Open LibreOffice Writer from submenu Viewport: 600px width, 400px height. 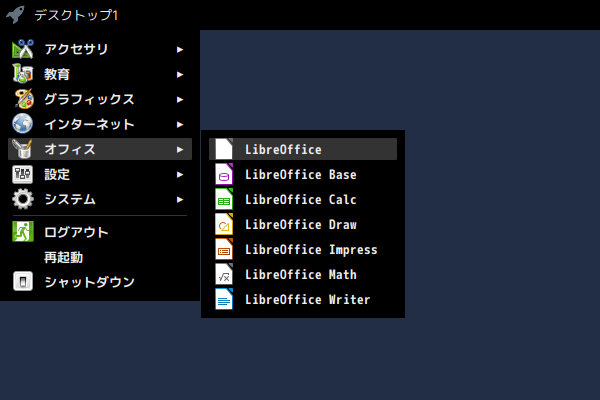(303, 299)
